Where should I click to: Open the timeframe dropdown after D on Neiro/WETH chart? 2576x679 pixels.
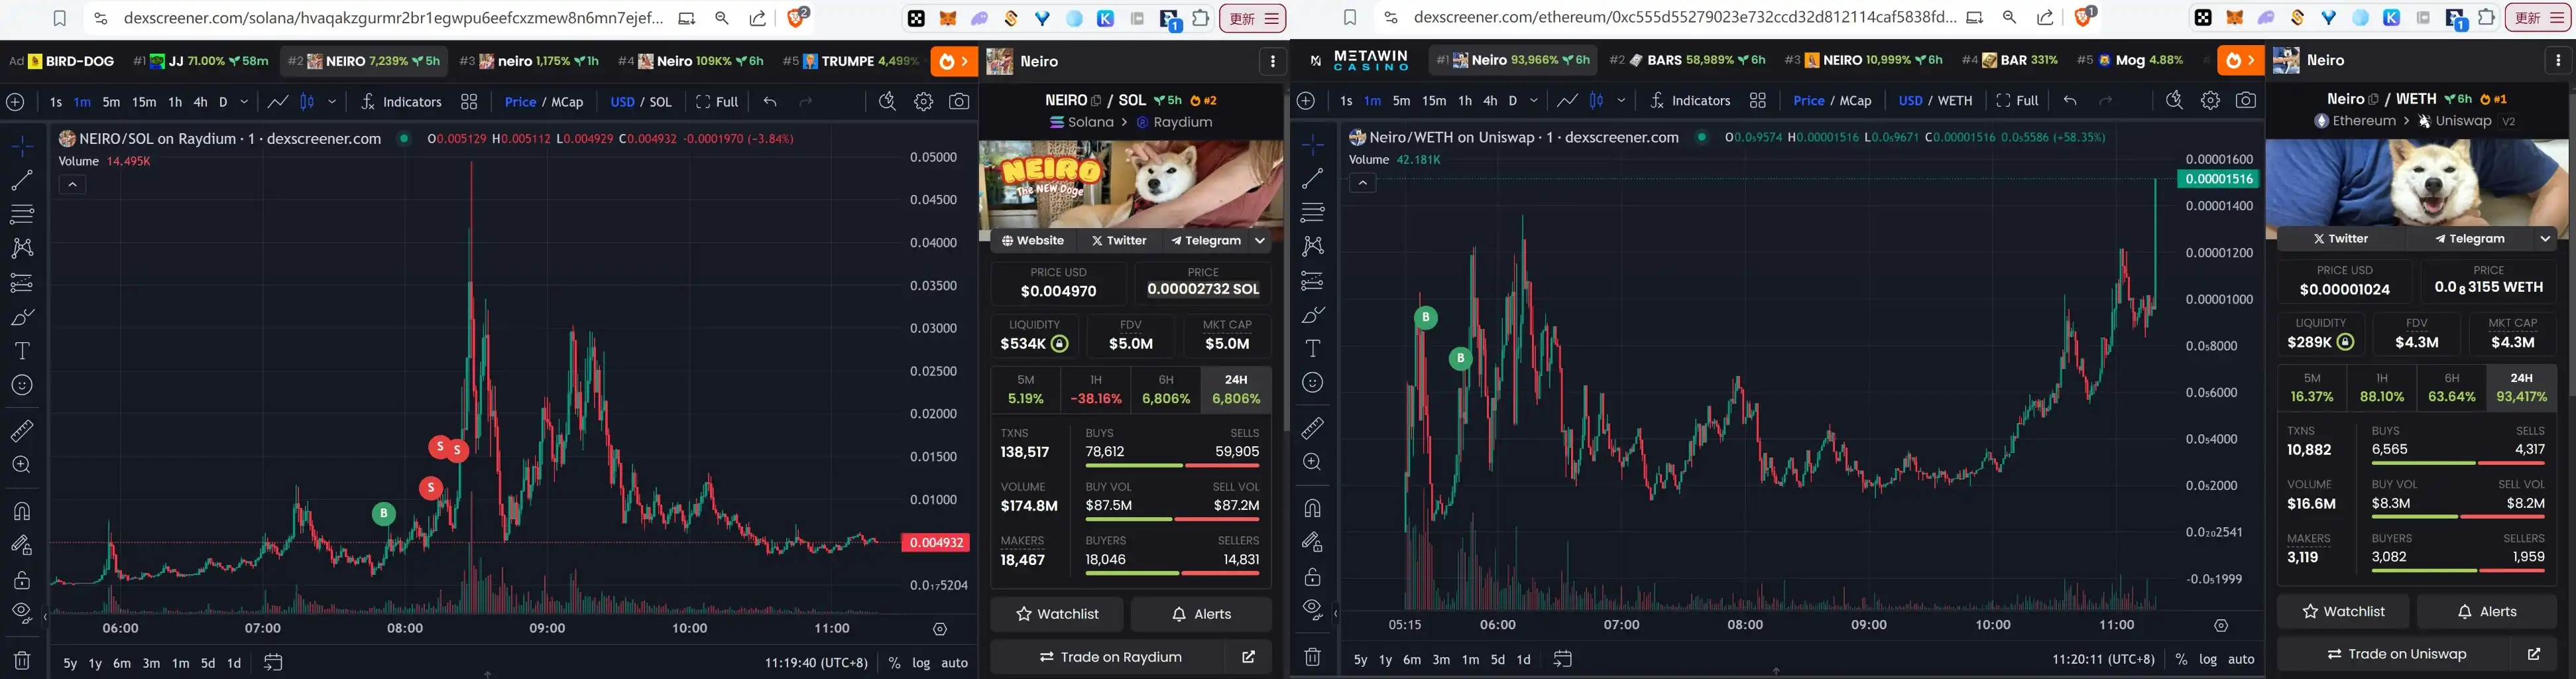pos(1533,101)
